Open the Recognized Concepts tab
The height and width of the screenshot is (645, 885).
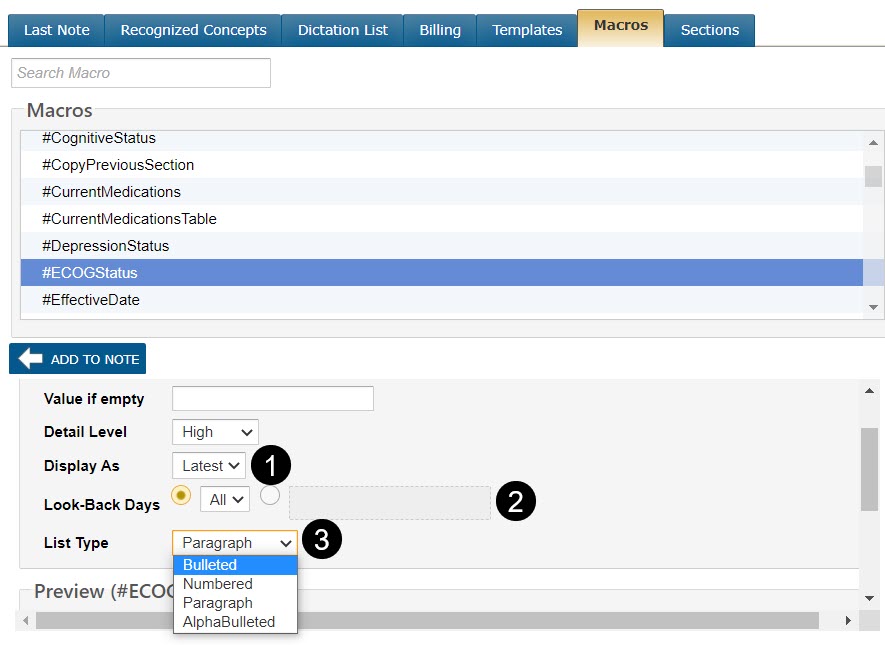[x=193, y=30]
